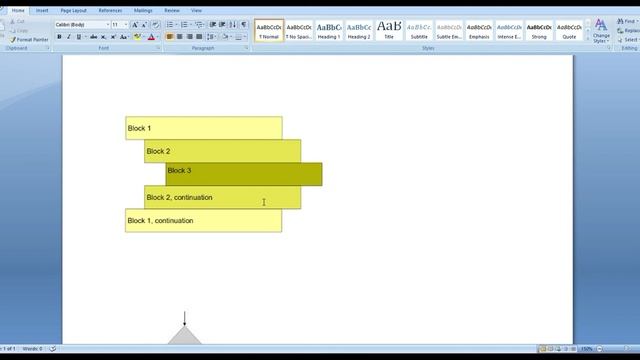This screenshot has width=640, height=360.
Task: Open the font color dropdown arrow
Action: click(x=158, y=37)
